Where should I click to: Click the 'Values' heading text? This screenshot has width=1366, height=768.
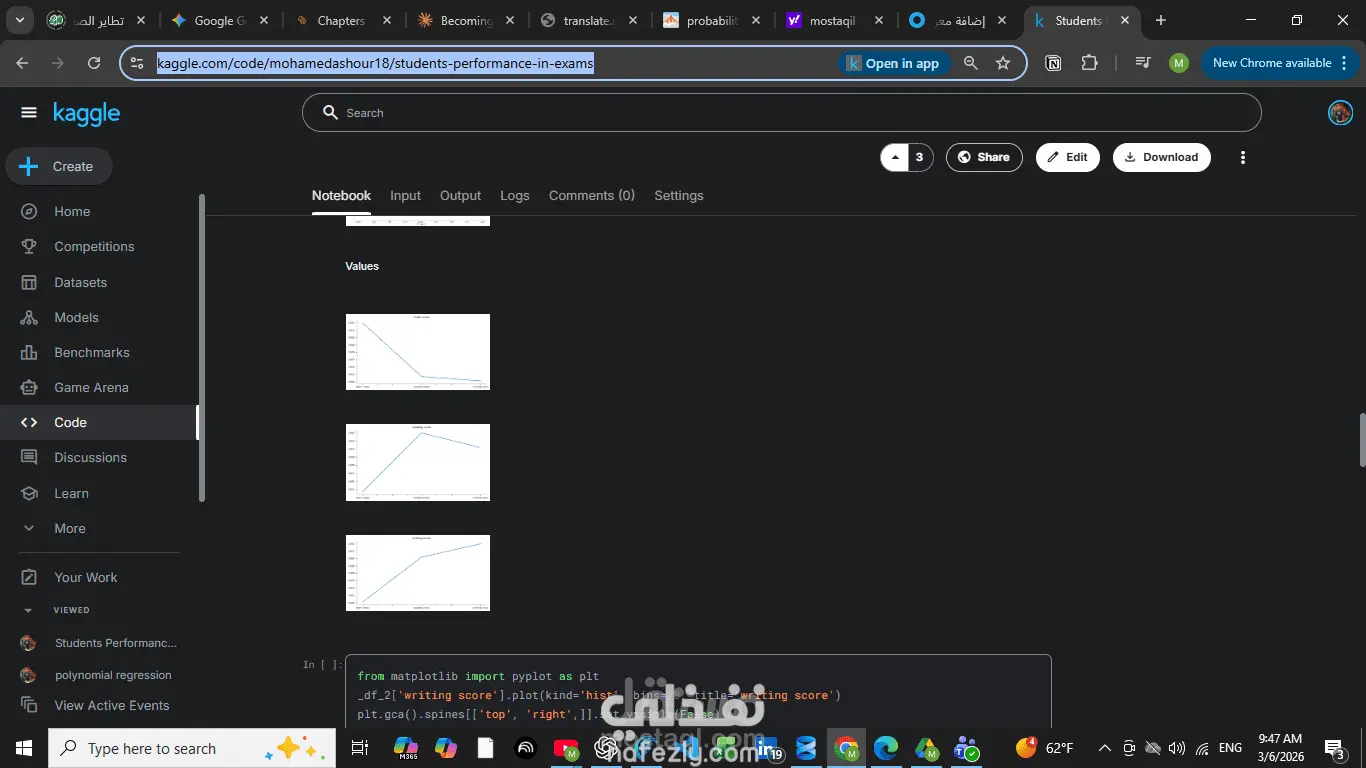[x=362, y=266]
